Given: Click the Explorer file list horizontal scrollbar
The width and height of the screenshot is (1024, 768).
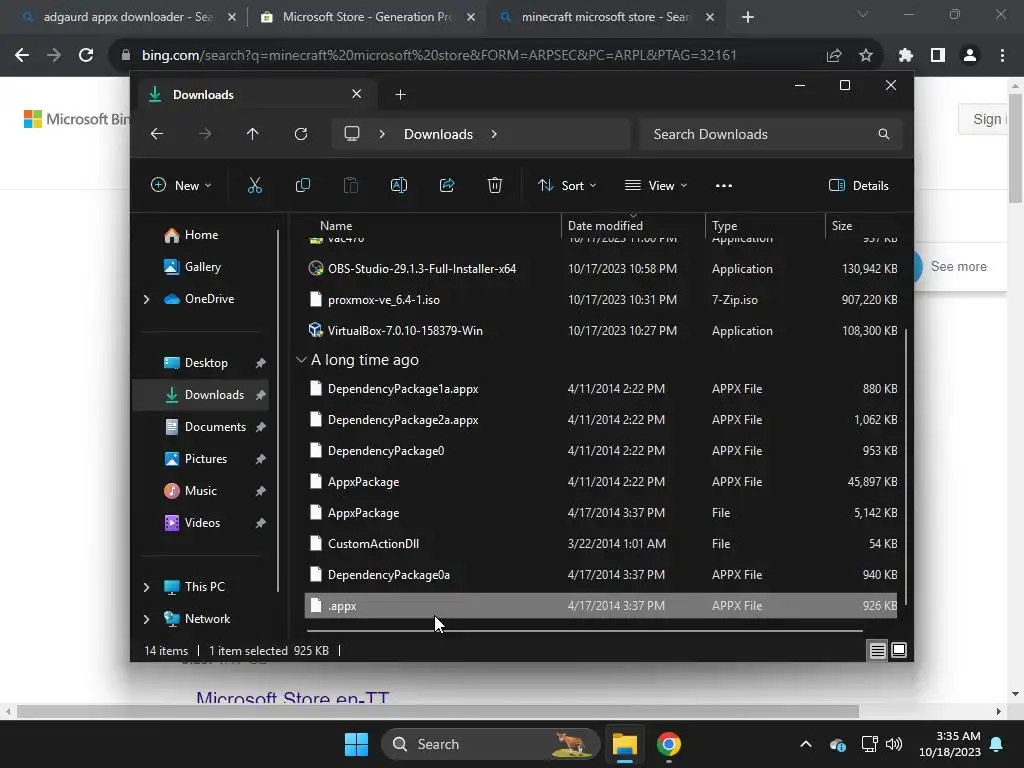Looking at the screenshot, I should pos(584,631).
